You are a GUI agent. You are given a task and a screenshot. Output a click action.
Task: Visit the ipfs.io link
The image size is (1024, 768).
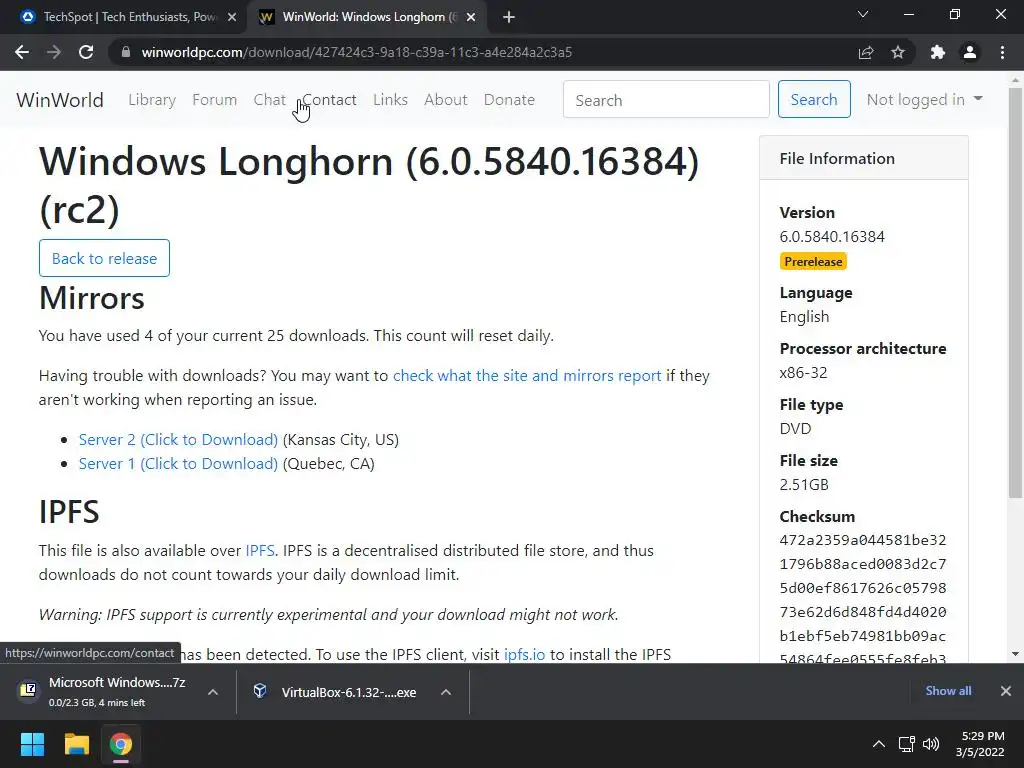(x=524, y=654)
